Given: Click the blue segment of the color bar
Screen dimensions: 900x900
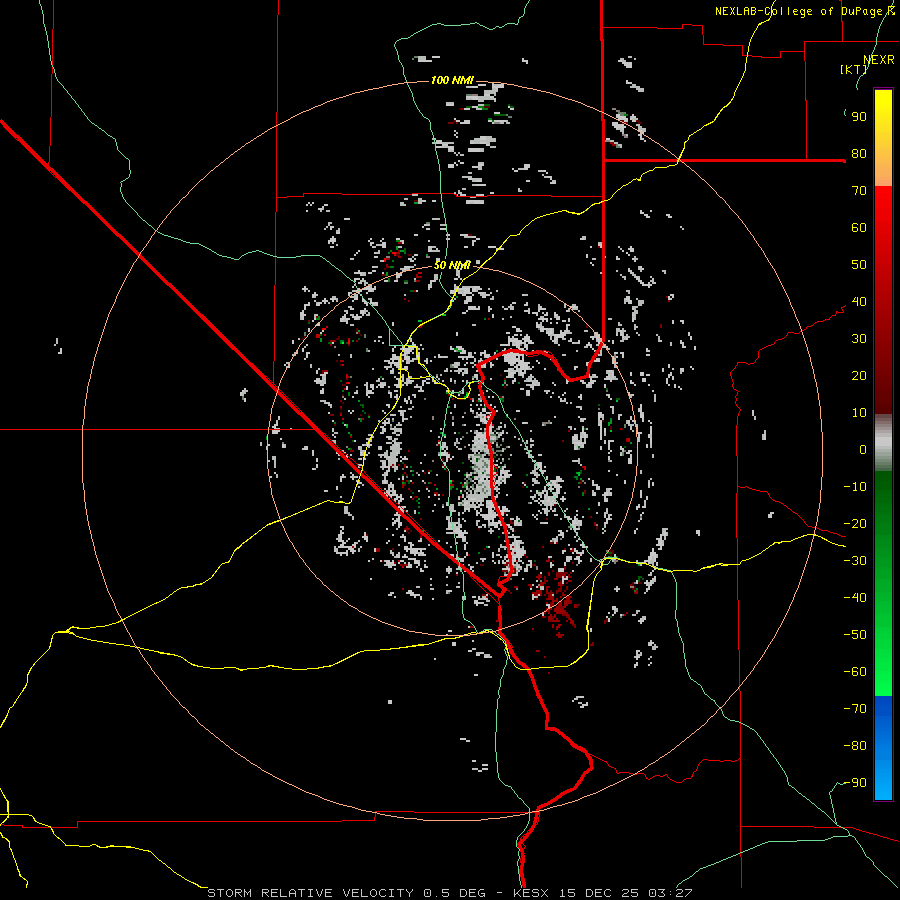Looking at the screenshot, I should (x=883, y=748).
